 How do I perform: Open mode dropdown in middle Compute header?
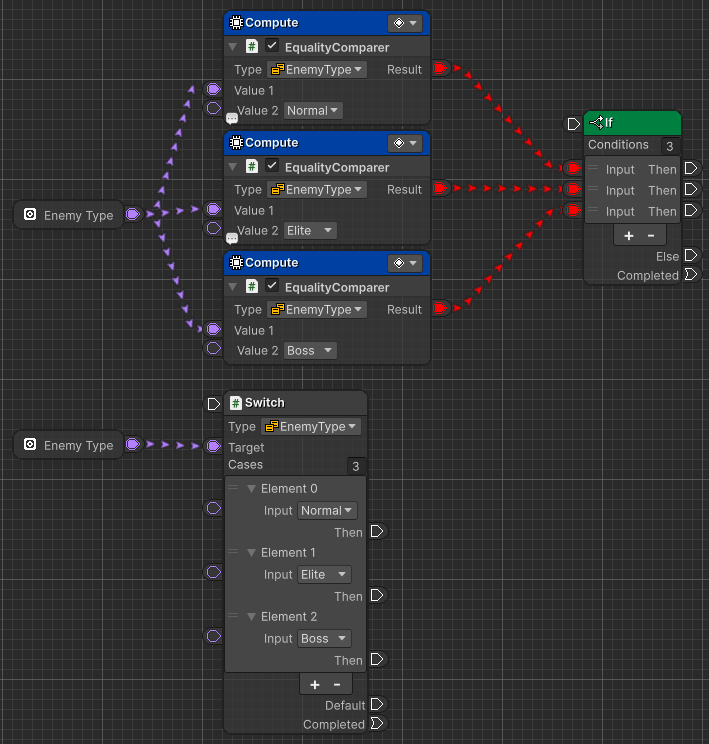[405, 143]
